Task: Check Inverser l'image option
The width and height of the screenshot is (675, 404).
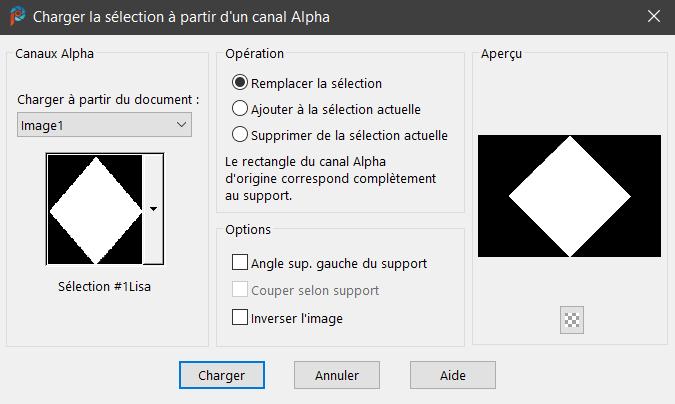Action: (240, 318)
